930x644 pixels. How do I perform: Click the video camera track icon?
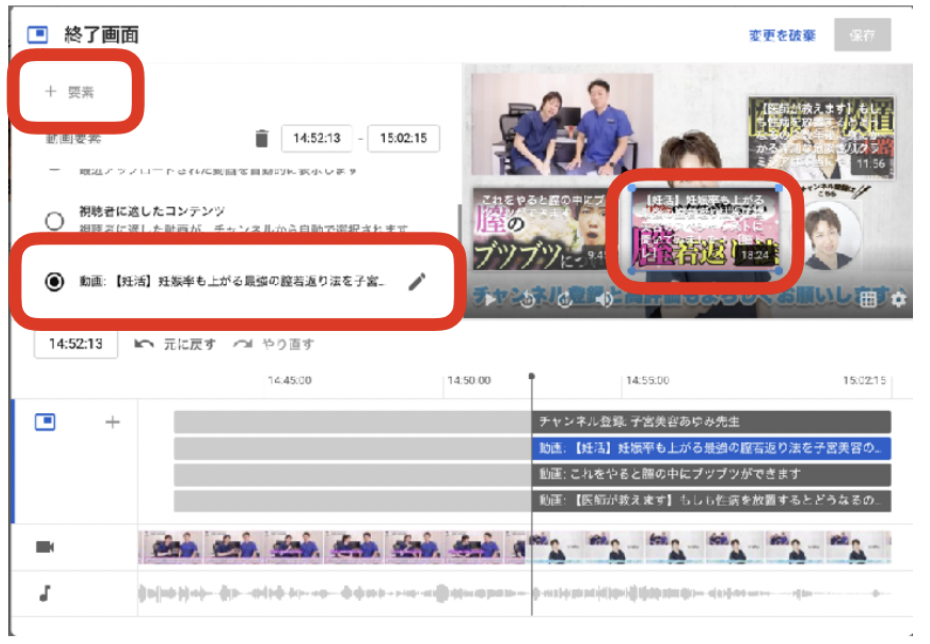click(x=45, y=547)
